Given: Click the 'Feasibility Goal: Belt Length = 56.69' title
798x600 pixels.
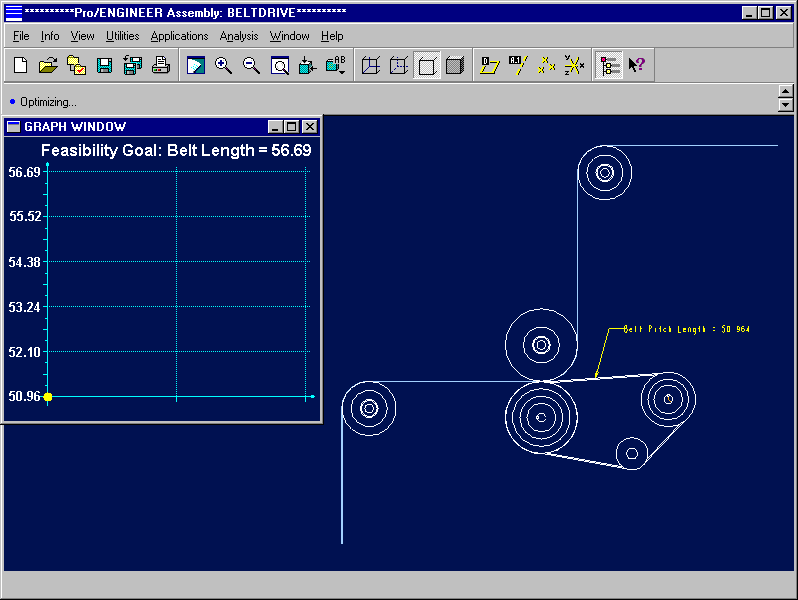Looking at the screenshot, I should 176,150.
